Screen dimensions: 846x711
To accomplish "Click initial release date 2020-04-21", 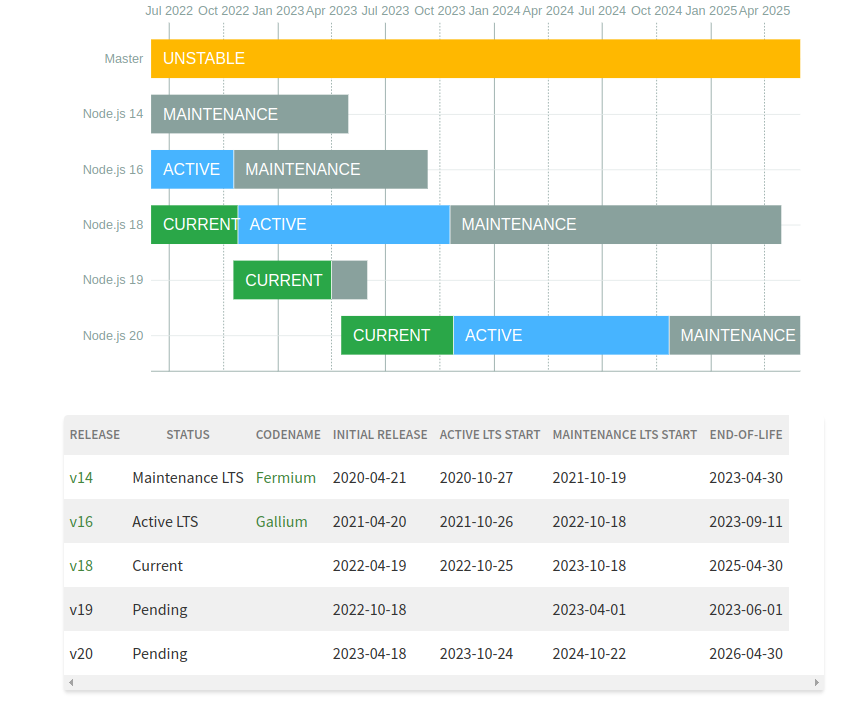I will 370,478.
